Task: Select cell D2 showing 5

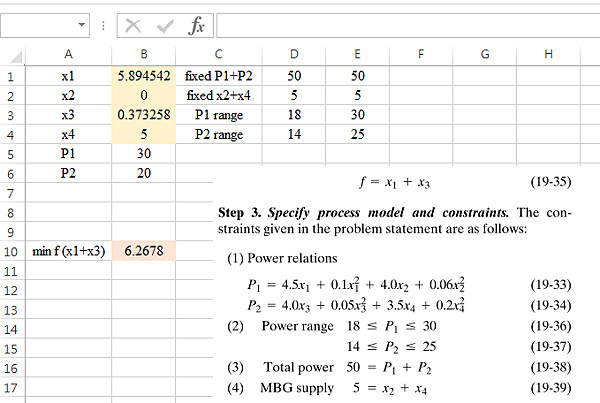Action: click(294, 95)
